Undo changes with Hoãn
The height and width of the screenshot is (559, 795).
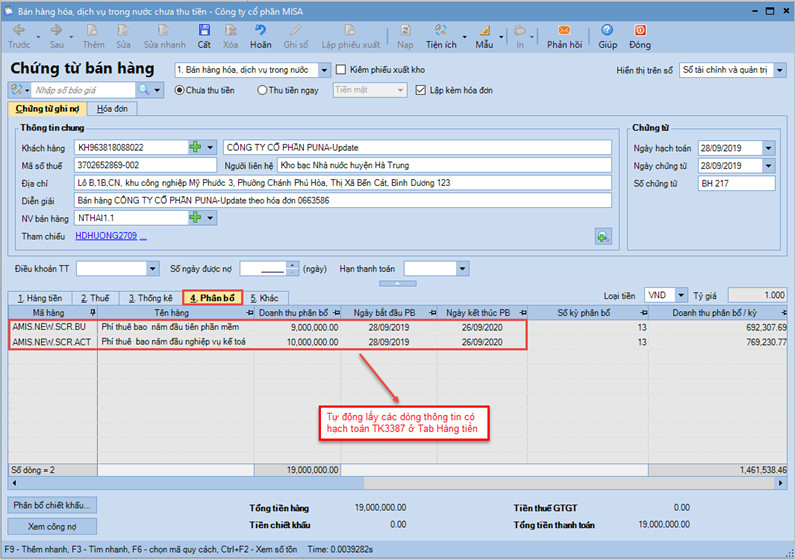260,36
